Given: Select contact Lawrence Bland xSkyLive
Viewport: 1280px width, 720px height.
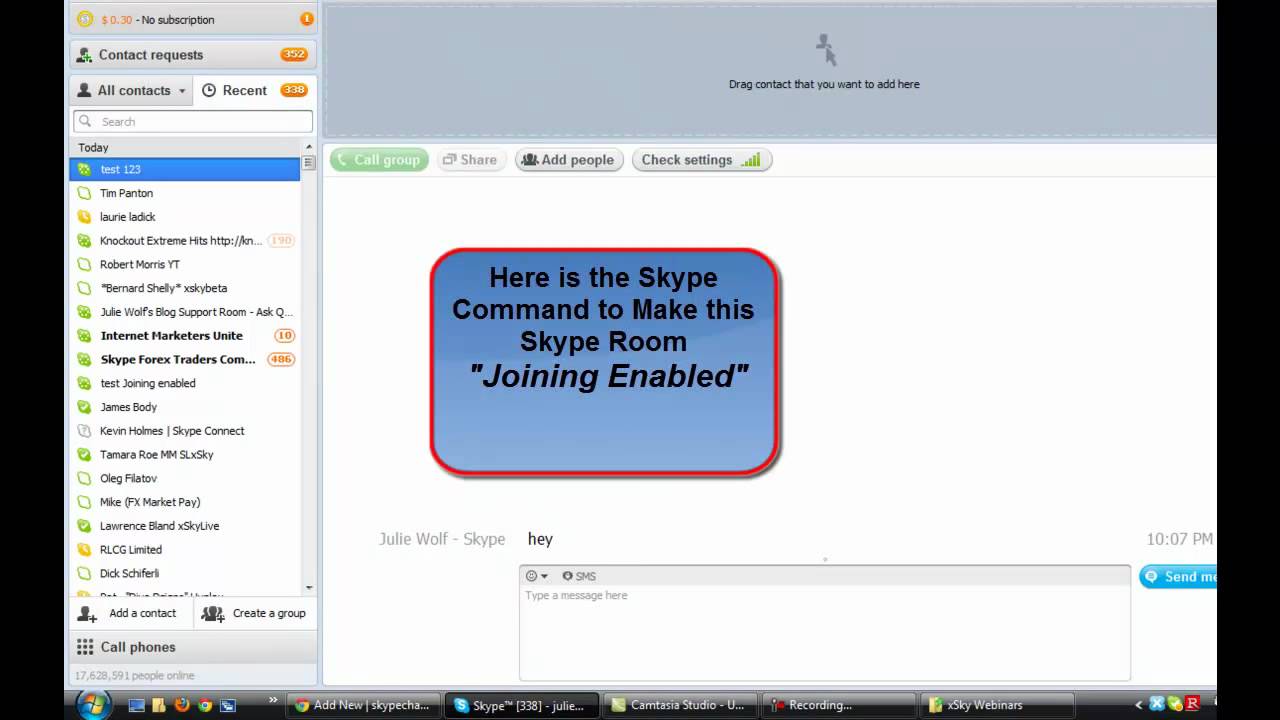Looking at the screenshot, I should tap(185, 526).
